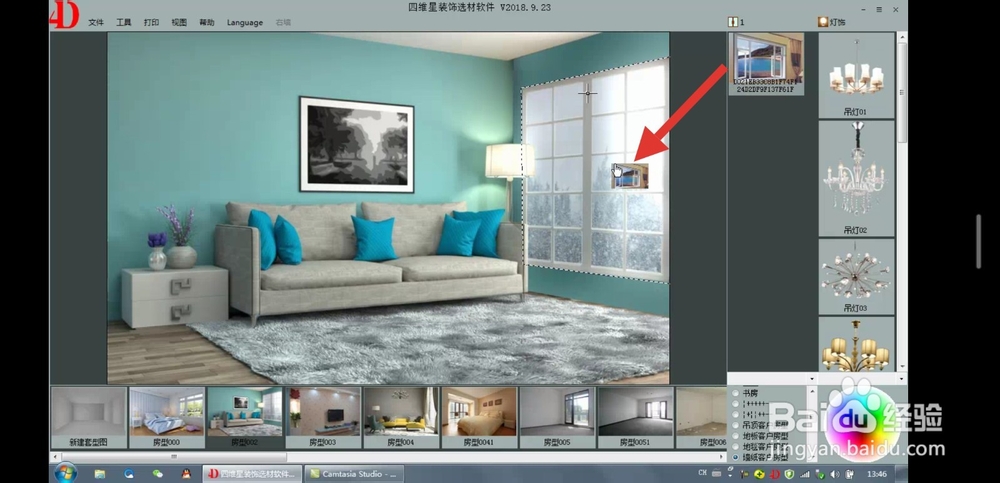The height and width of the screenshot is (483, 1000).
Task: Select the radio button just below 书房
Action: tap(735, 404)
